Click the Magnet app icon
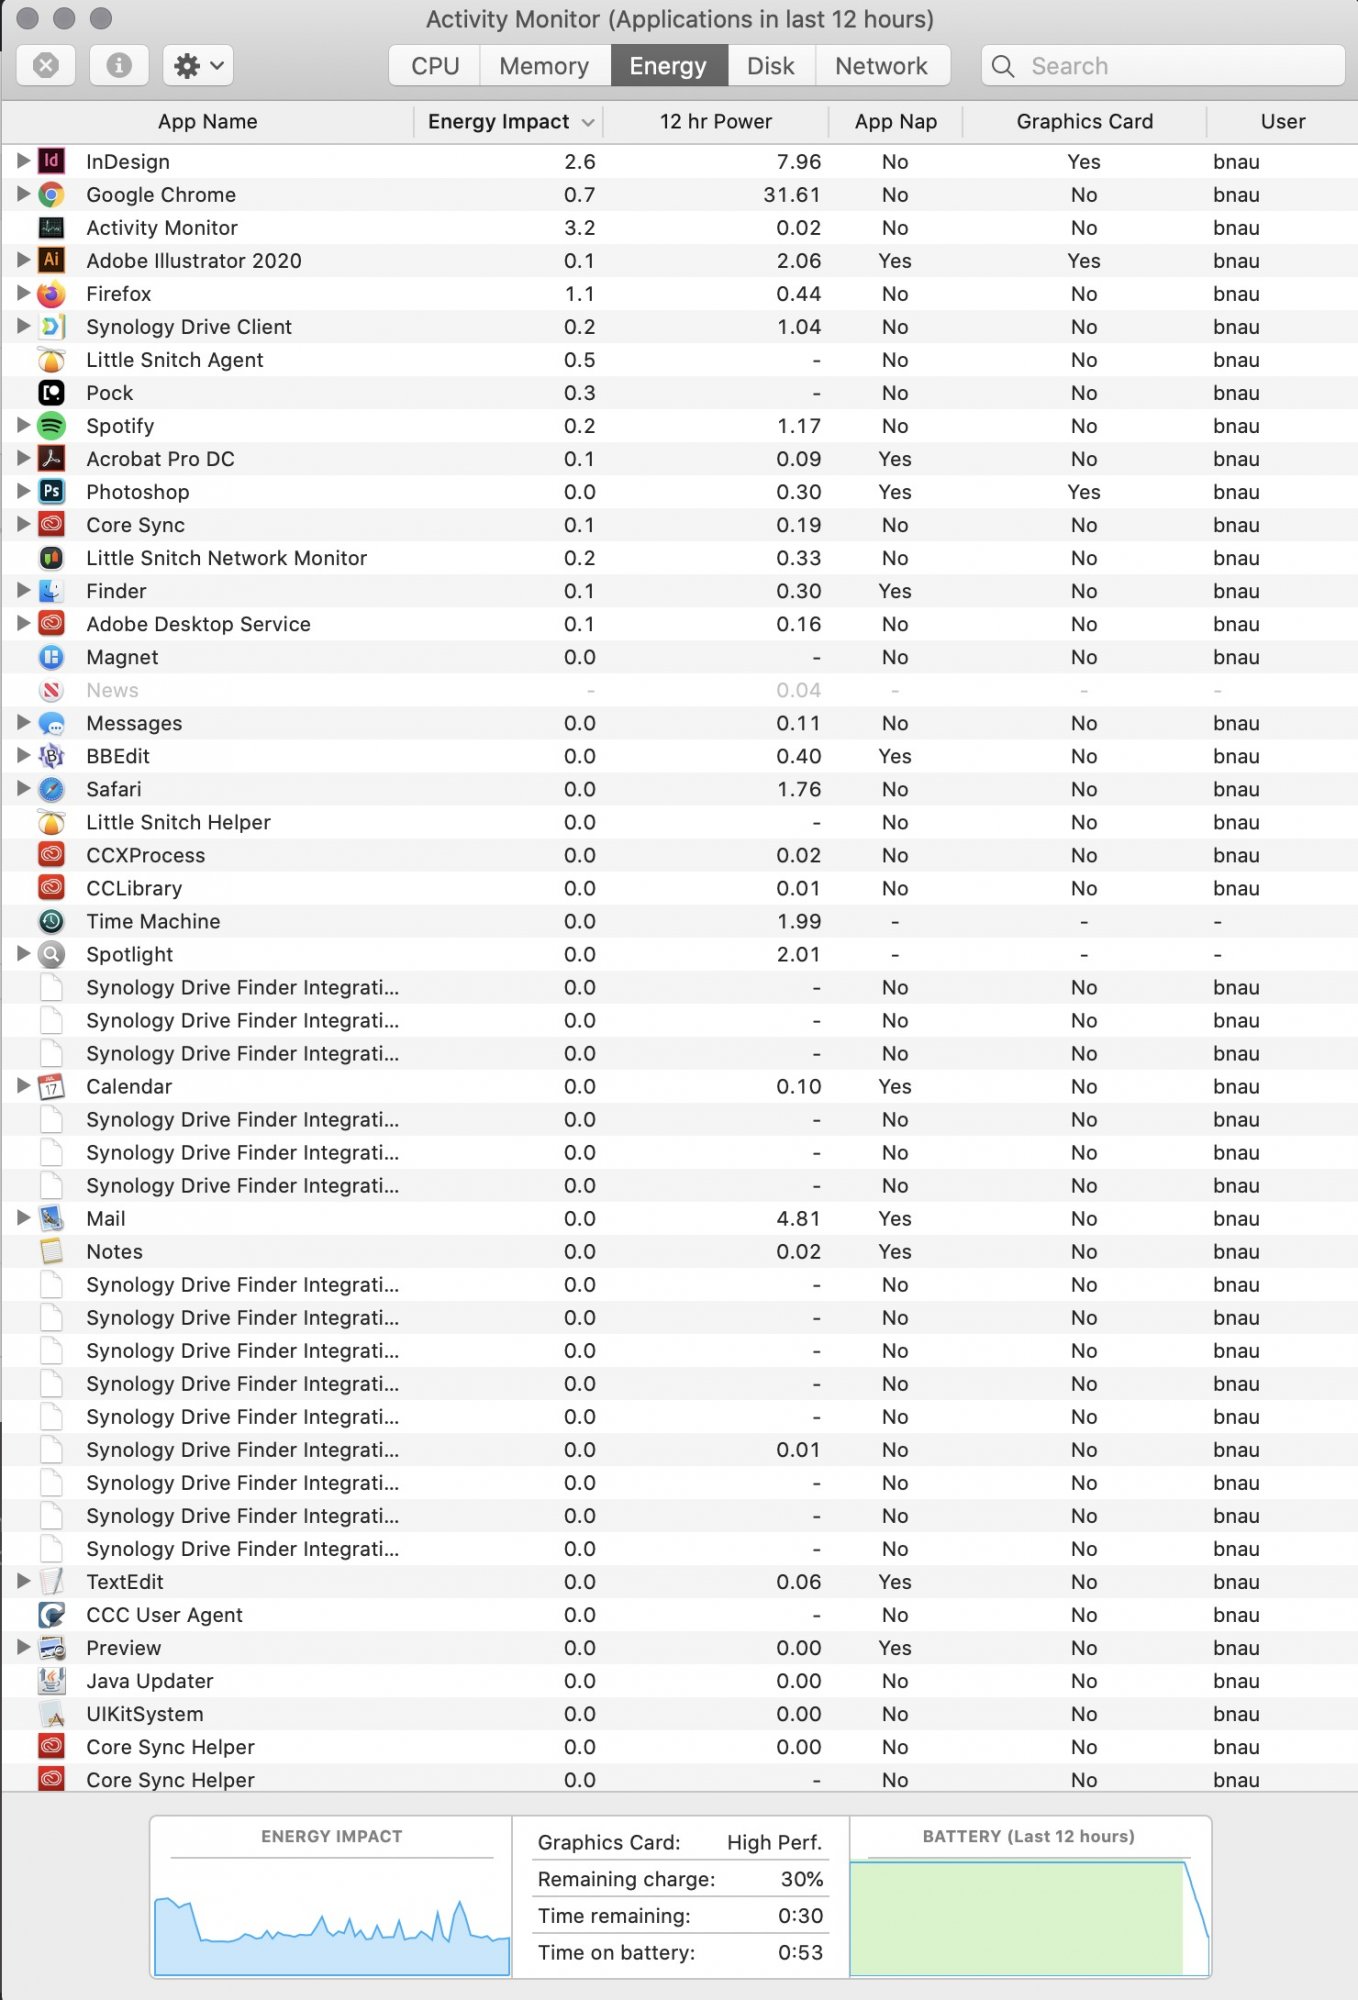1358x2000 pixels. pos(51,656)
